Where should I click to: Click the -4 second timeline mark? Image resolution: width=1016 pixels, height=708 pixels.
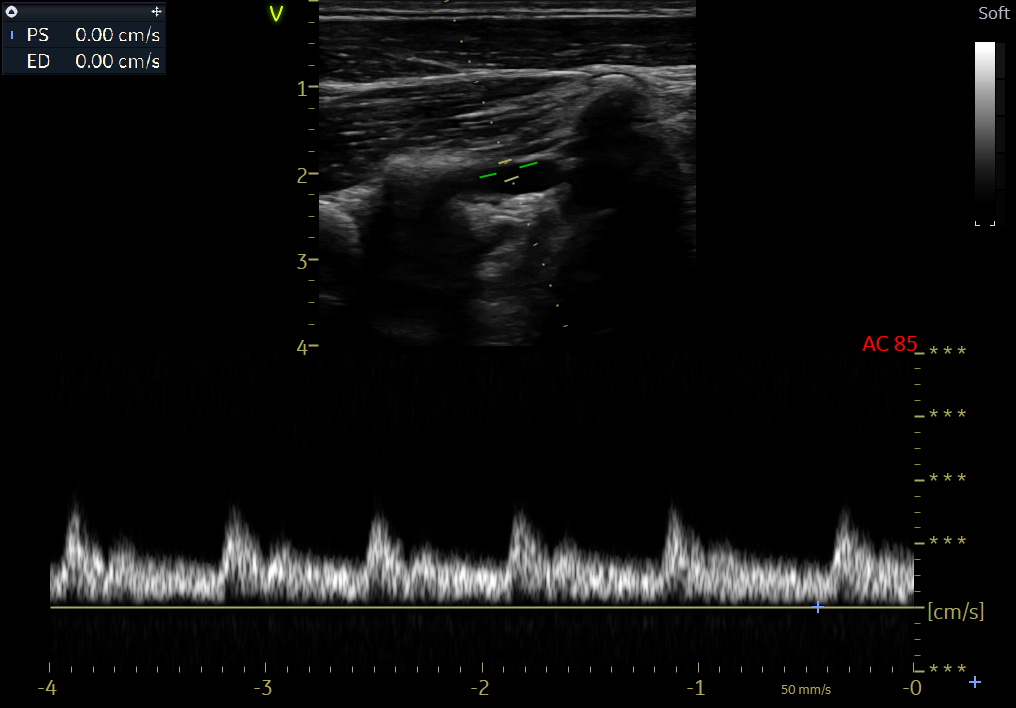tap(46, 688)
